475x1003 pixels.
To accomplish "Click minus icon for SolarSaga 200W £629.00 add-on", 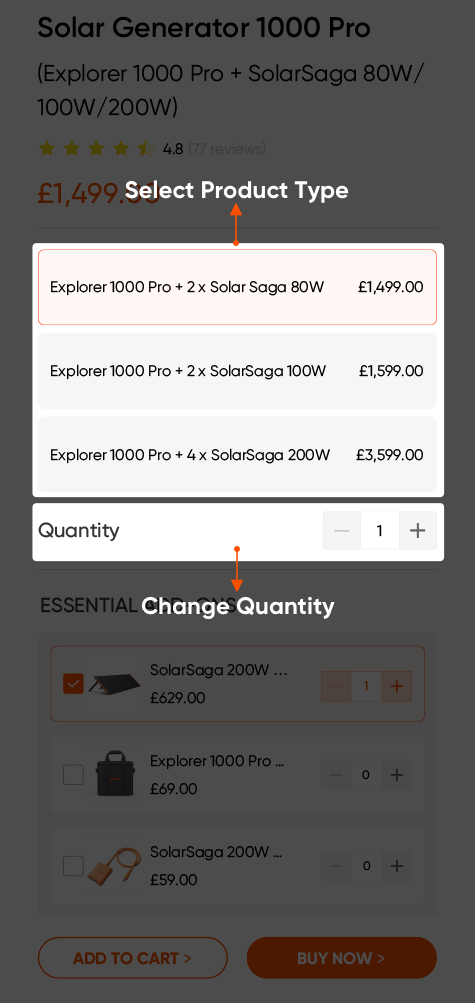I will pyautogui.click(x=336, y=686).
